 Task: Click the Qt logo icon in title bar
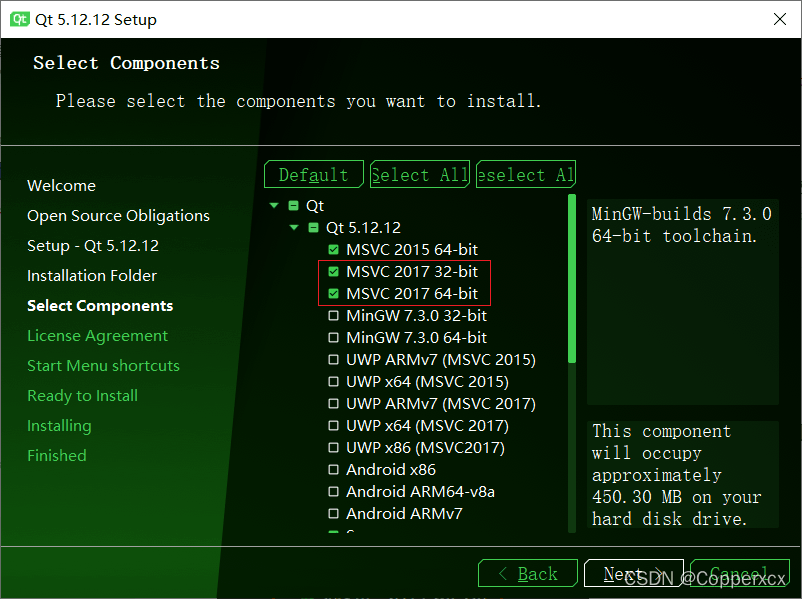[20, 19]
